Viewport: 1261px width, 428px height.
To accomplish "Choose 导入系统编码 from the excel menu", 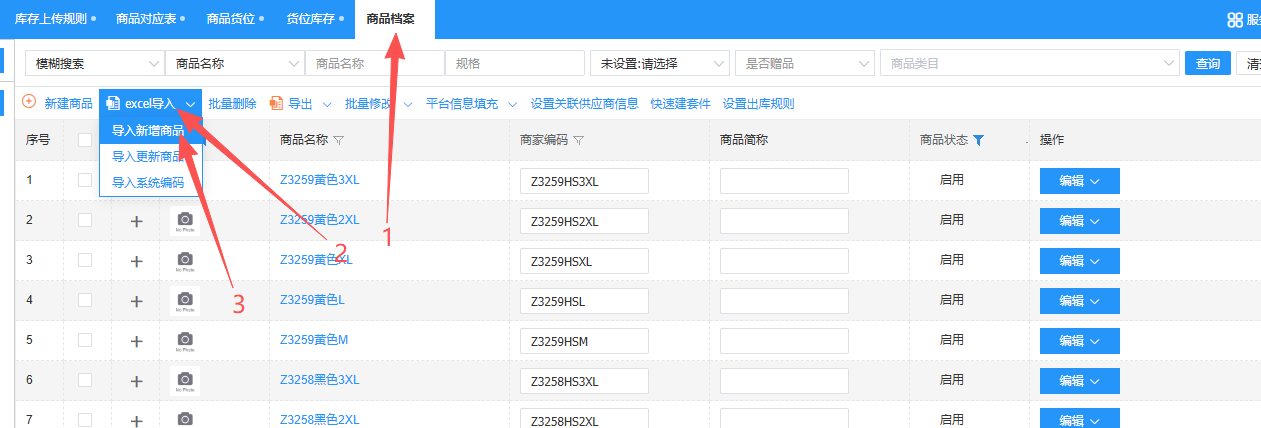I will (151, 182).
